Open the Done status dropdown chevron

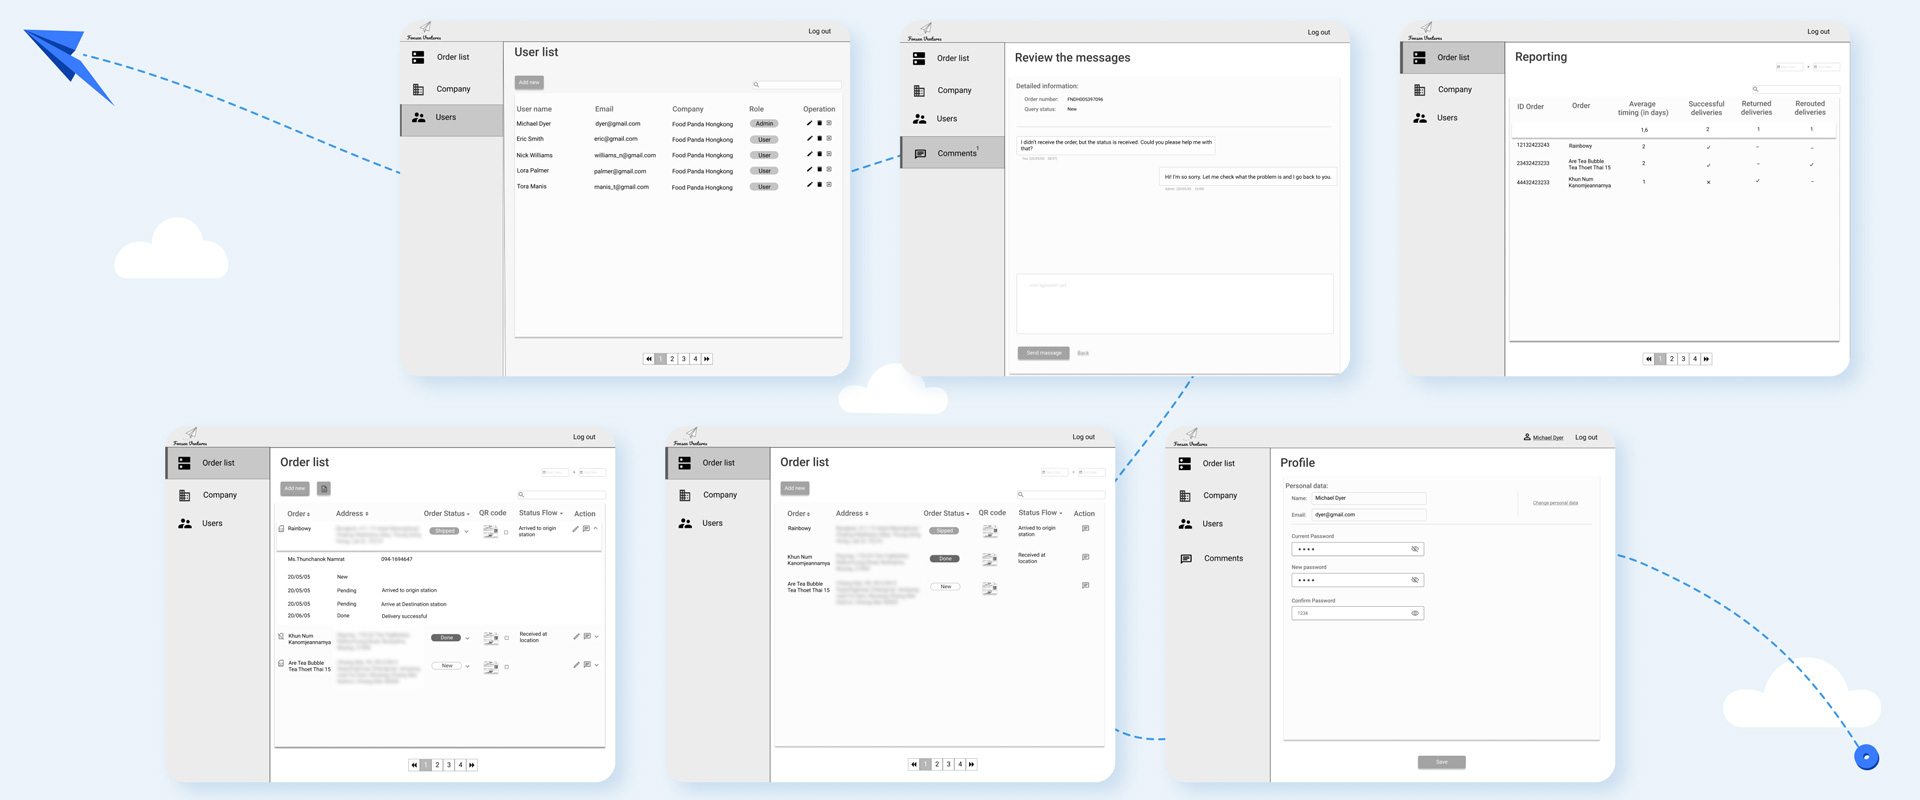click(x=467, y=638)
